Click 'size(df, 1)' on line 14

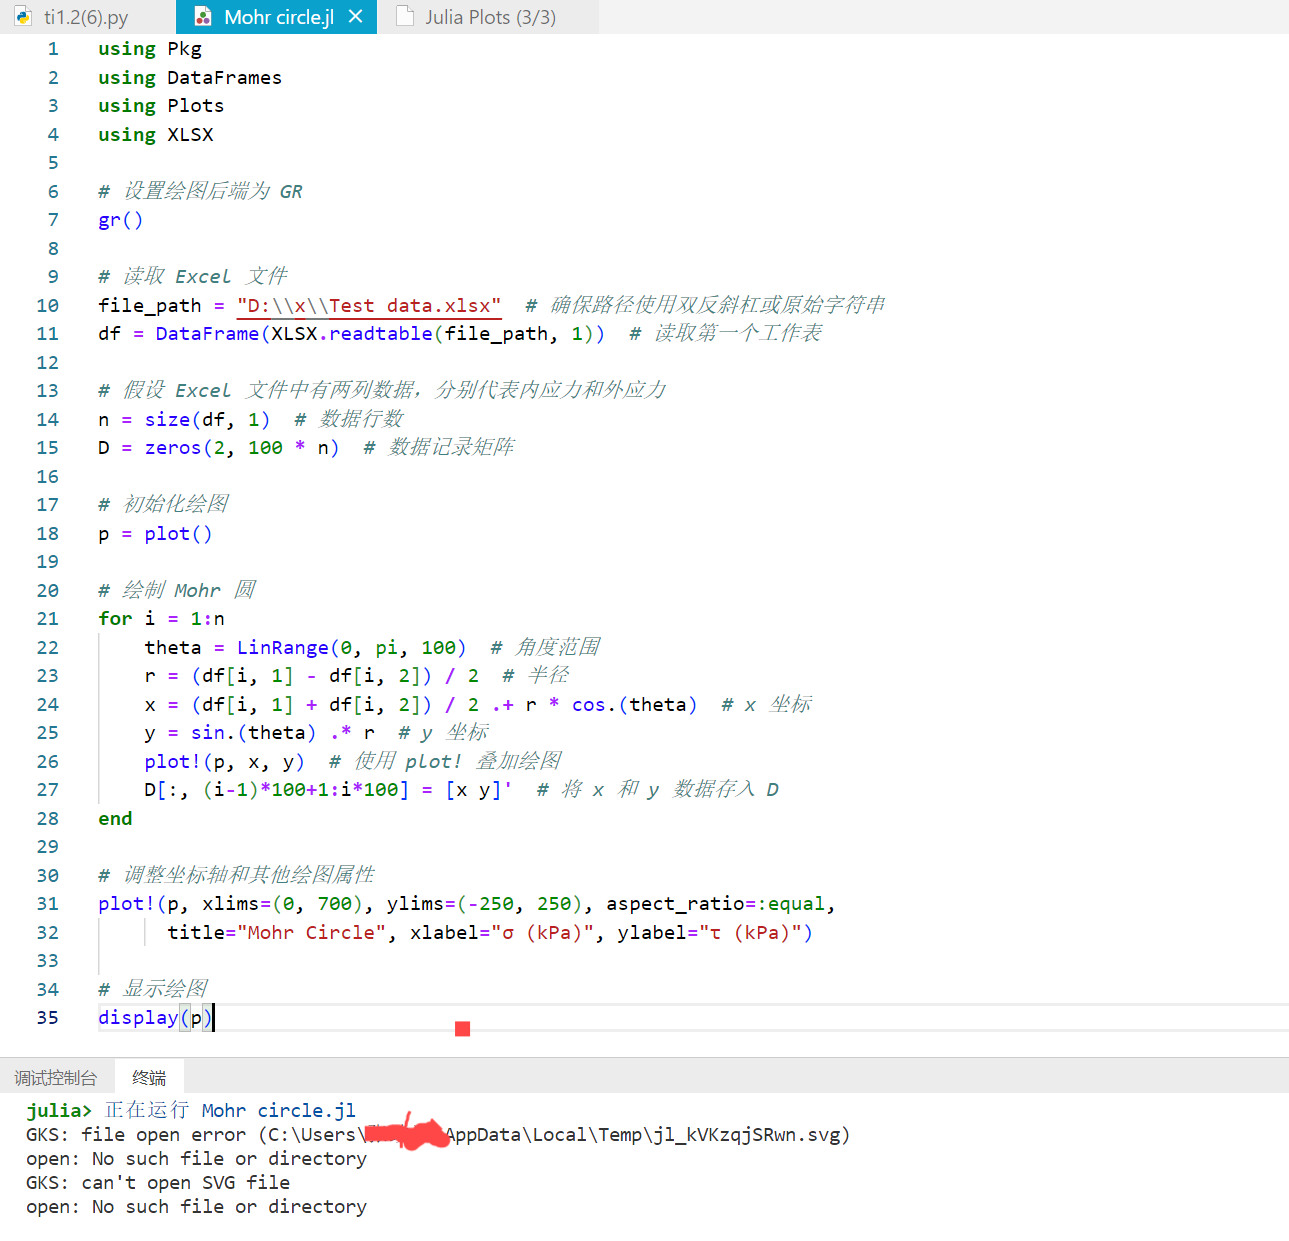(x=207, y=420)
